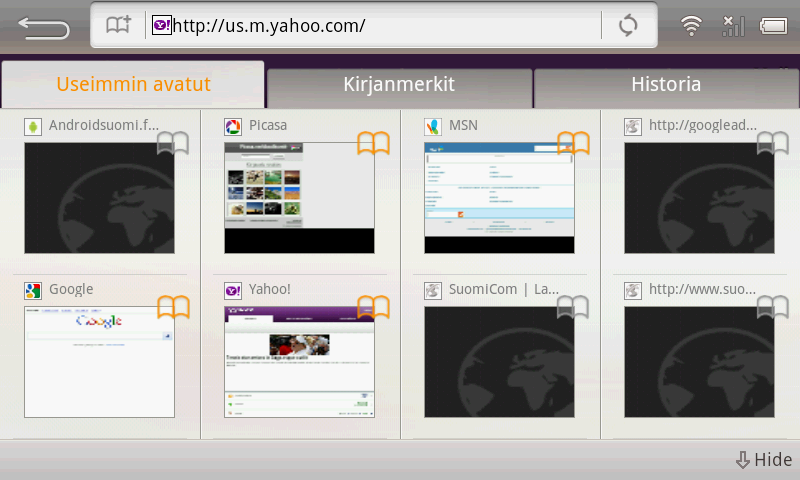Toggle bookmark on the Google tile
The height and width of the screenshot is (480, 800).
click(173, 307)
